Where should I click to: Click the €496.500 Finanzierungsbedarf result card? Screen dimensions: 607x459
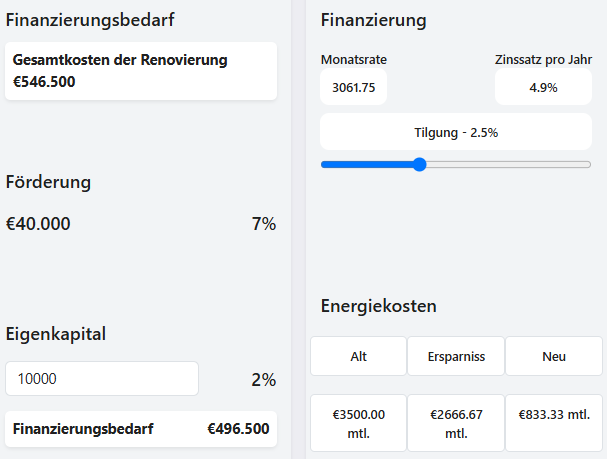(x=140, y=429)
